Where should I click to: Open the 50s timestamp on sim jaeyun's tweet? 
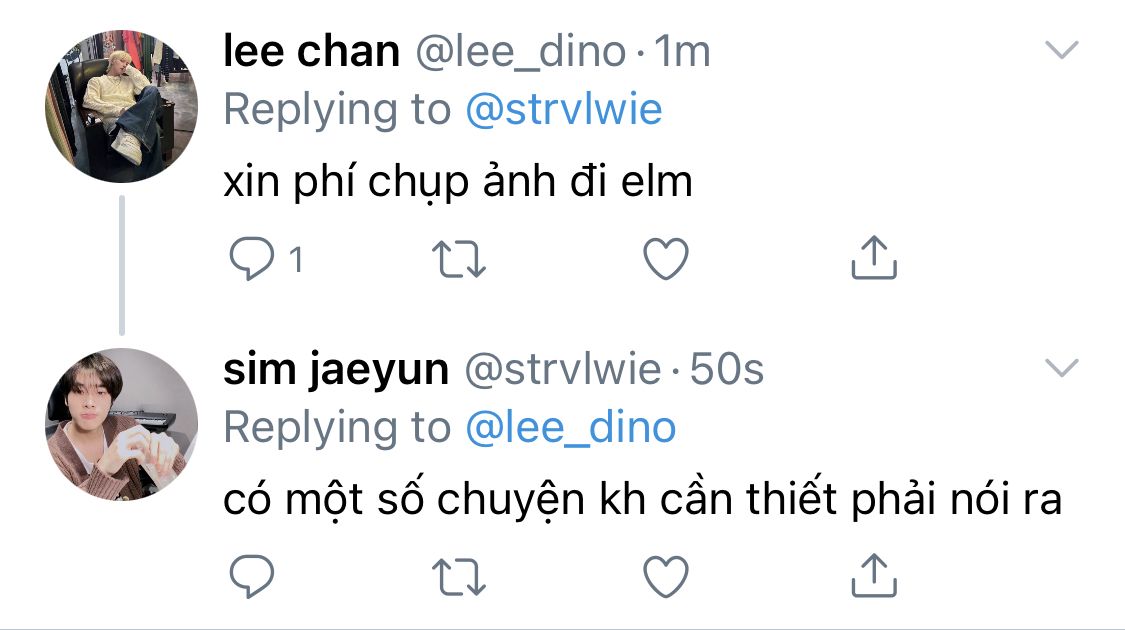click(x=727, y=370)
